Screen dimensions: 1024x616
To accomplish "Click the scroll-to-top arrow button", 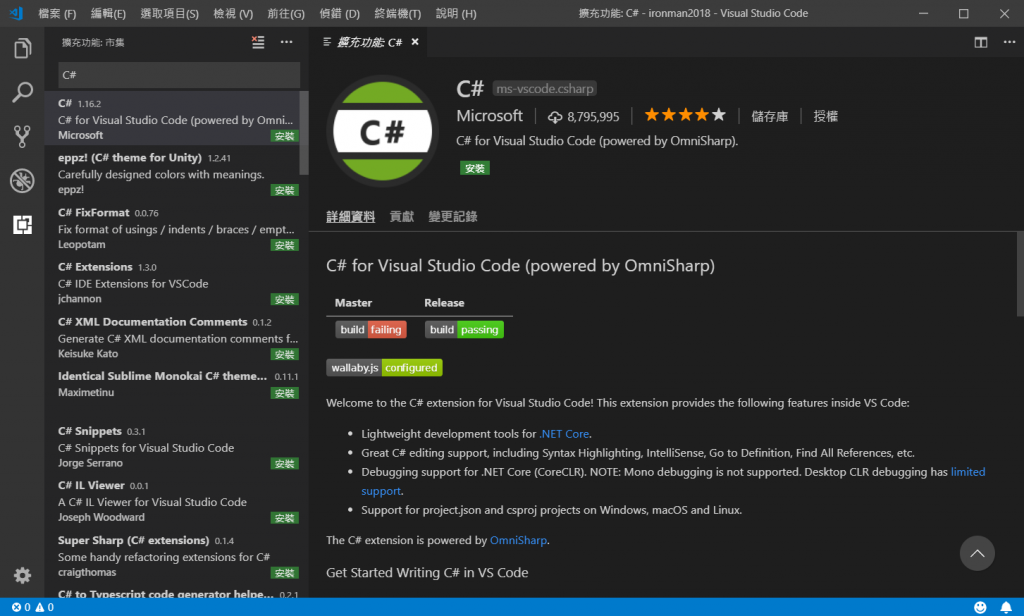I will (x=977, y=553).
